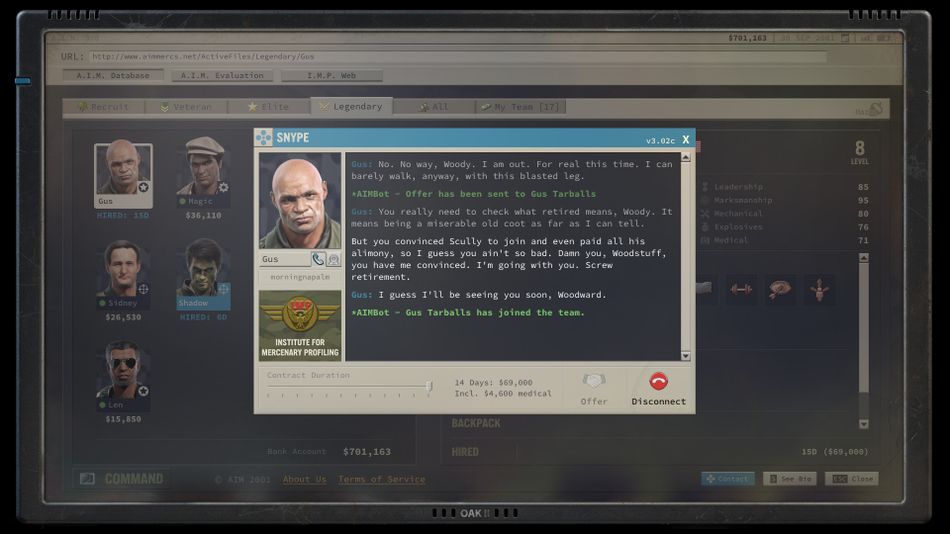This screenshot has width=950, height=534.
Task: Click the Snype logo icon in title bar
Action: pos(264,138)
